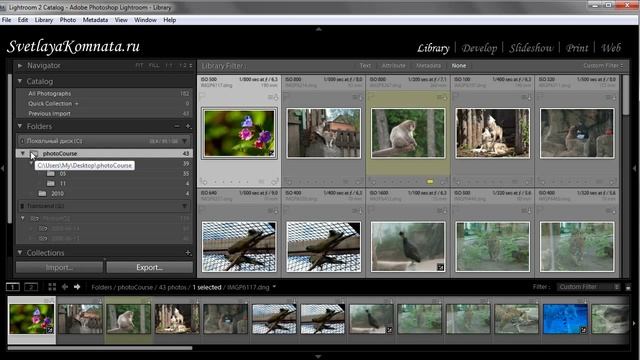Click the filmstrip horizontal scrollbar
The image size is (640, 360).
(x=100, y=348)
